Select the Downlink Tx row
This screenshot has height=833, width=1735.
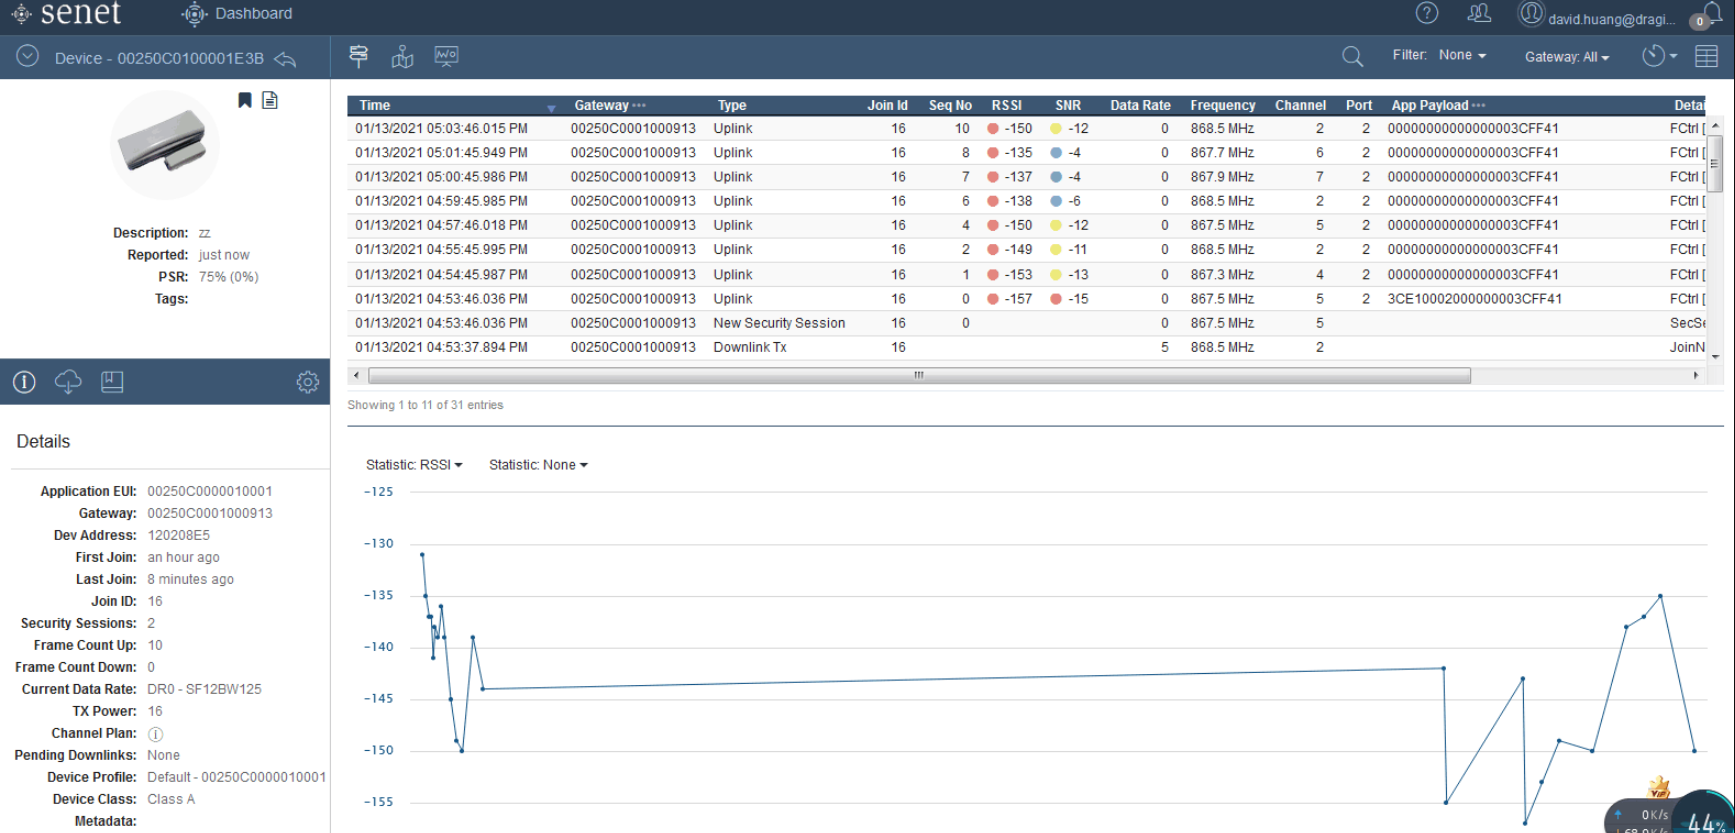1027,347
